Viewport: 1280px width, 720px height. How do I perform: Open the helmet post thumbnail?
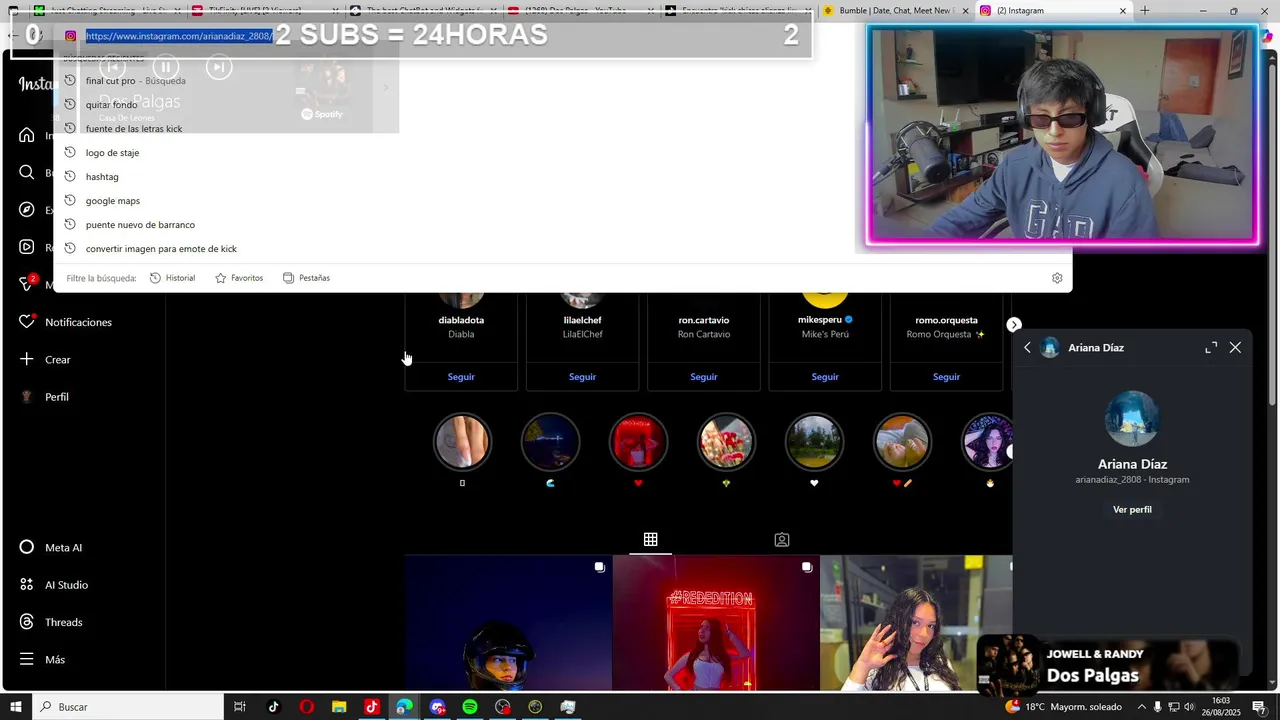[508, 623]
